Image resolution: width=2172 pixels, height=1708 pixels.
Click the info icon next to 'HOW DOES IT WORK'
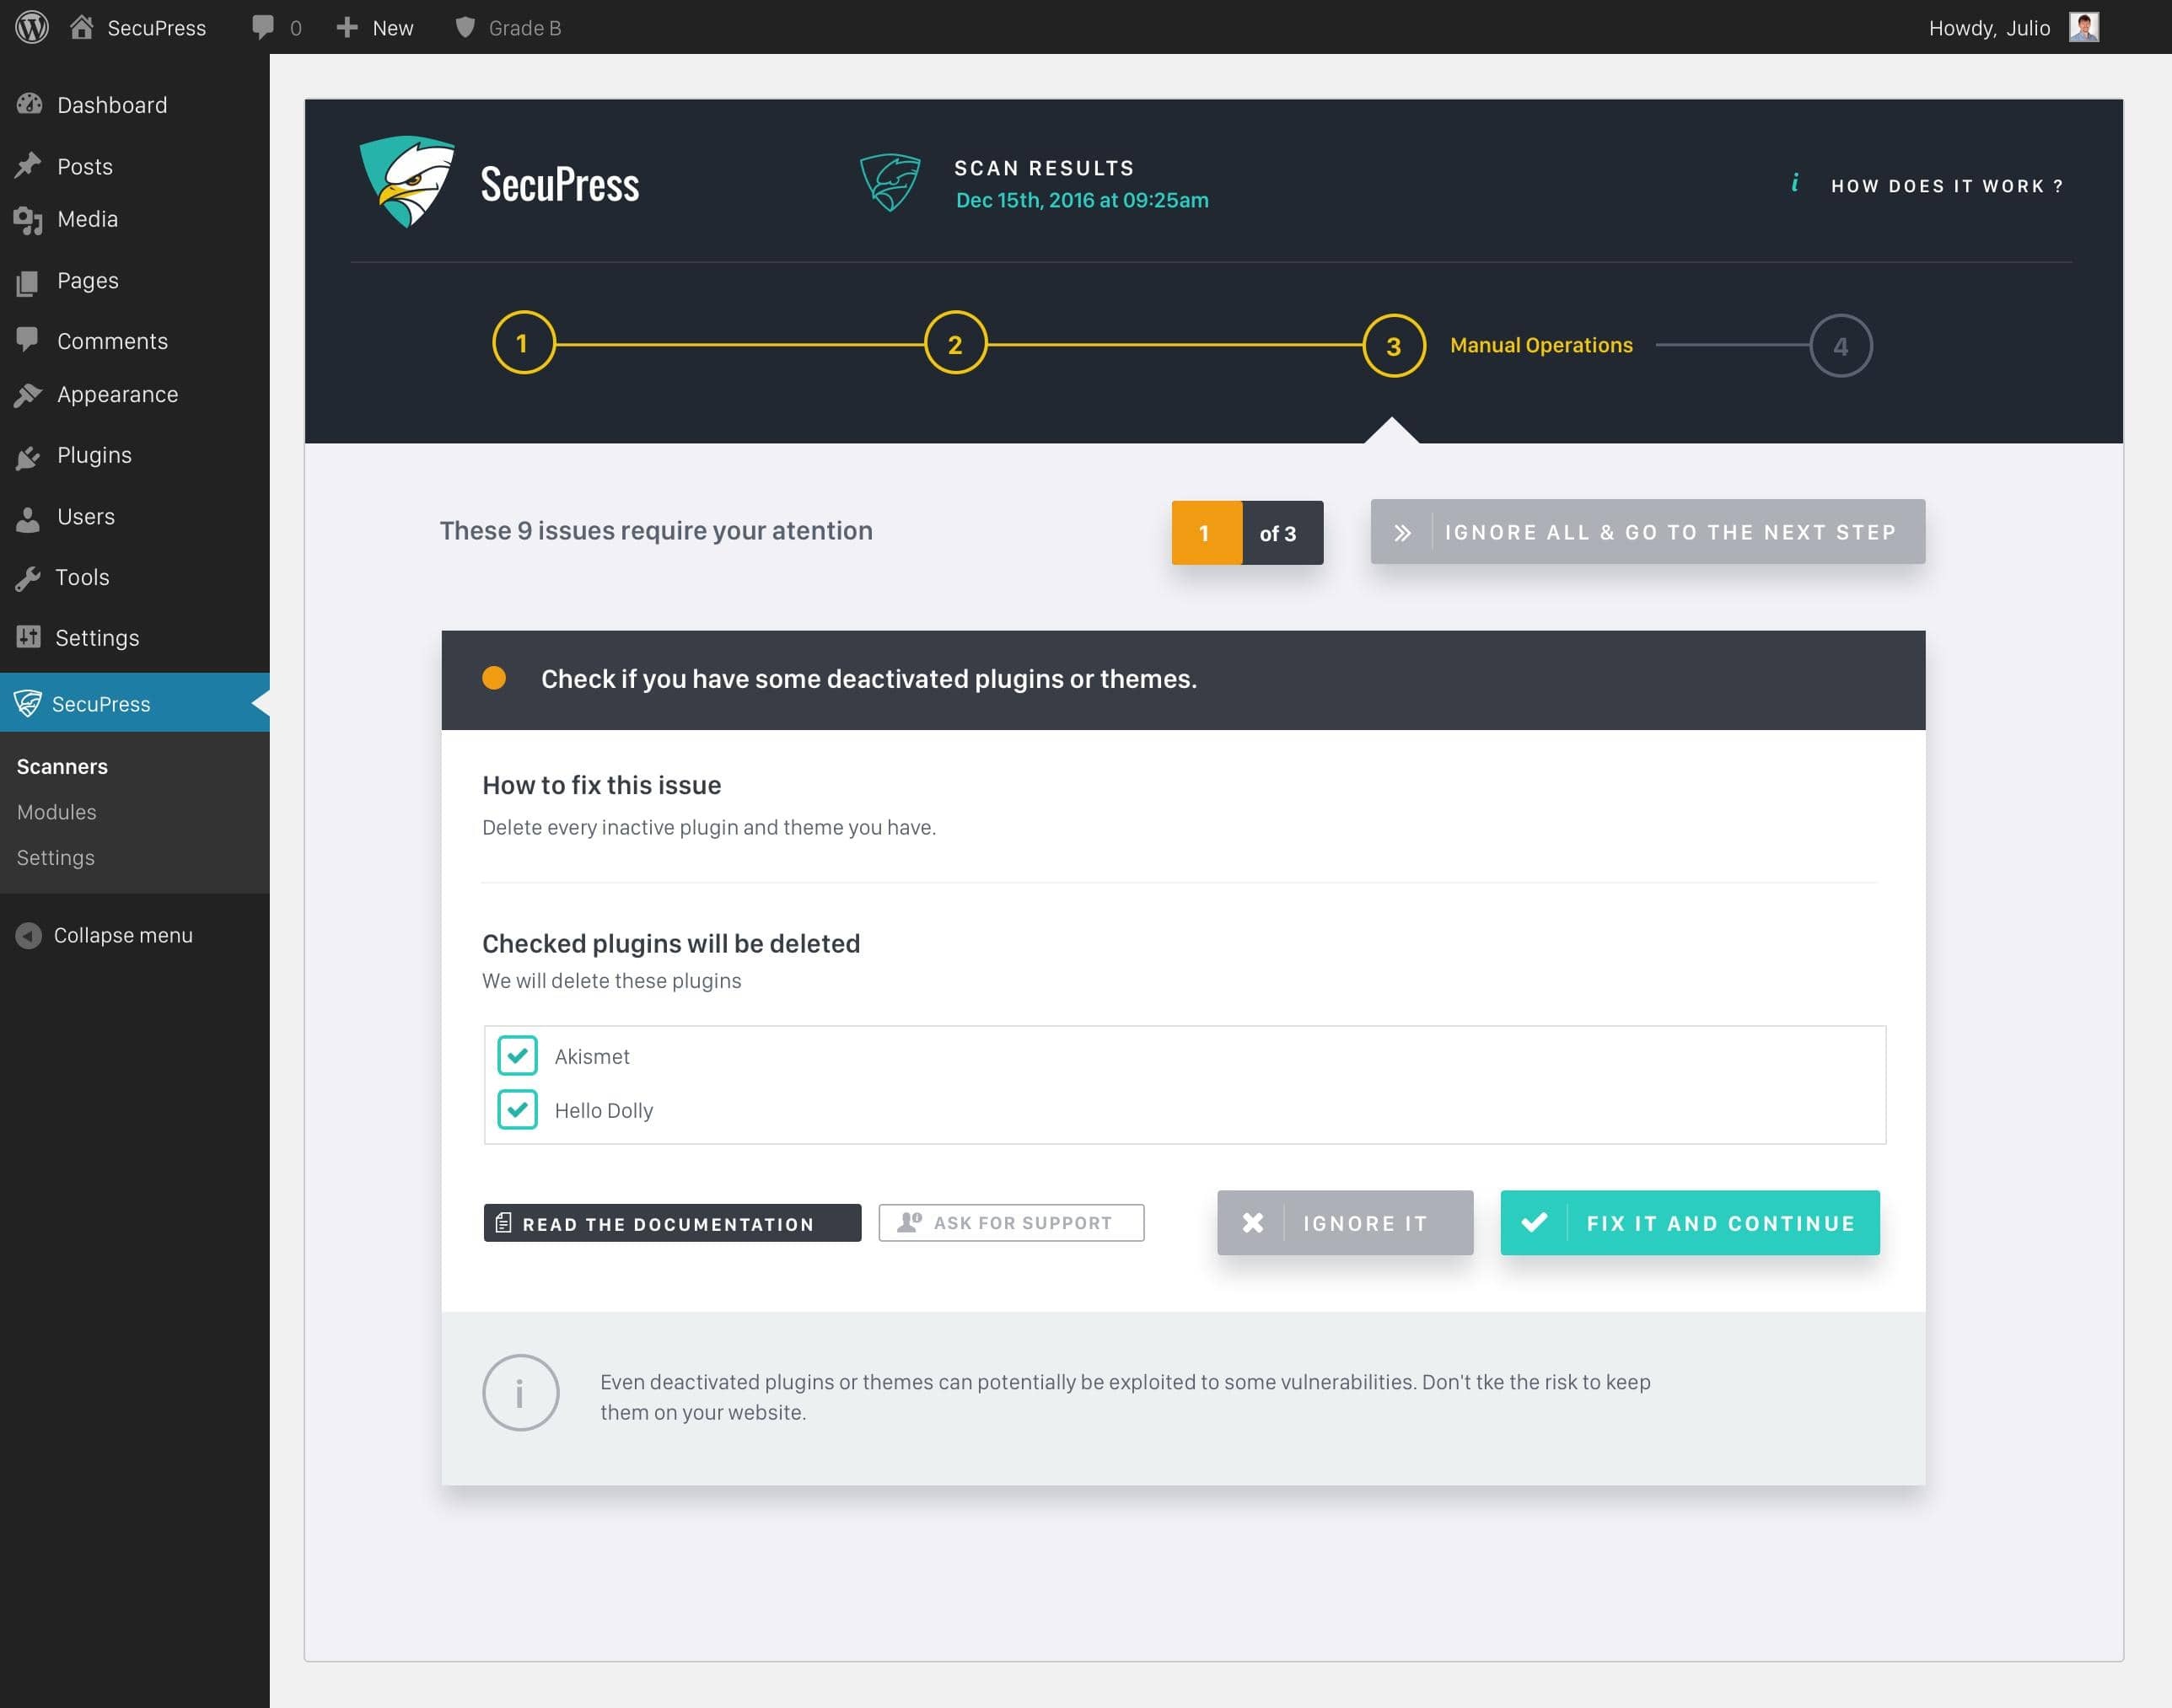tap(1793, 183)
